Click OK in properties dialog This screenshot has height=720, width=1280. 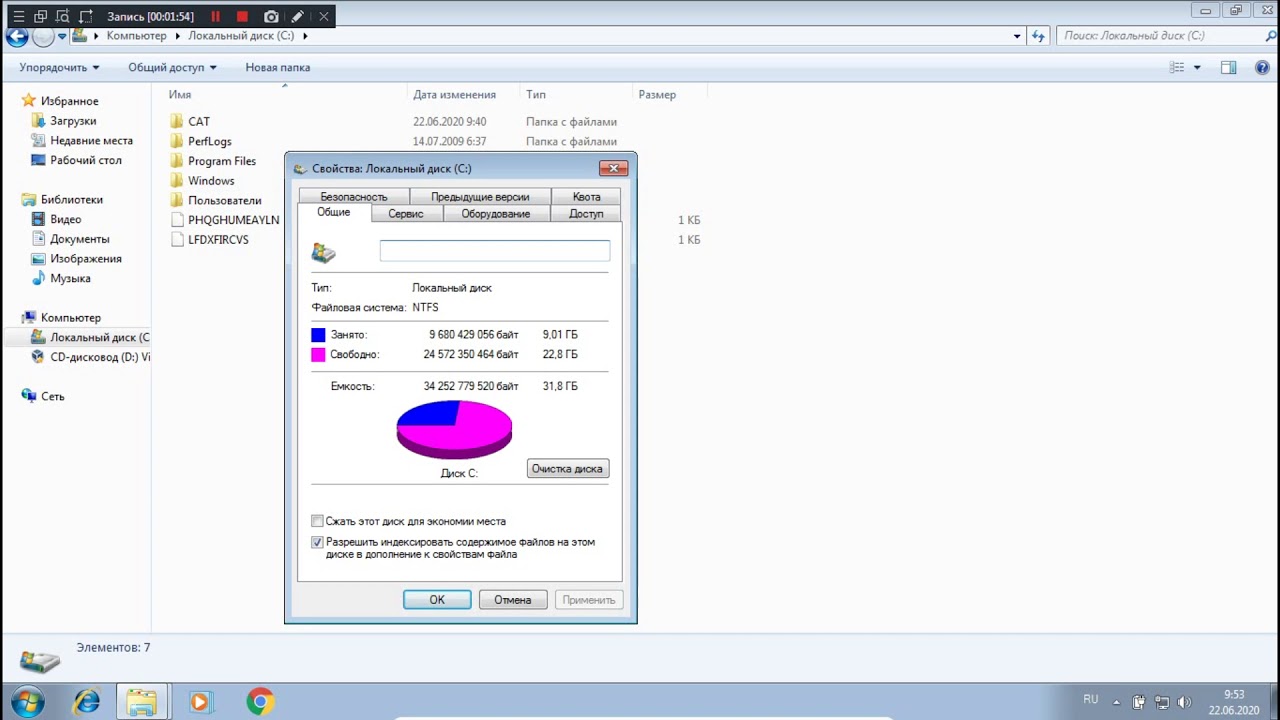[437, 600]
